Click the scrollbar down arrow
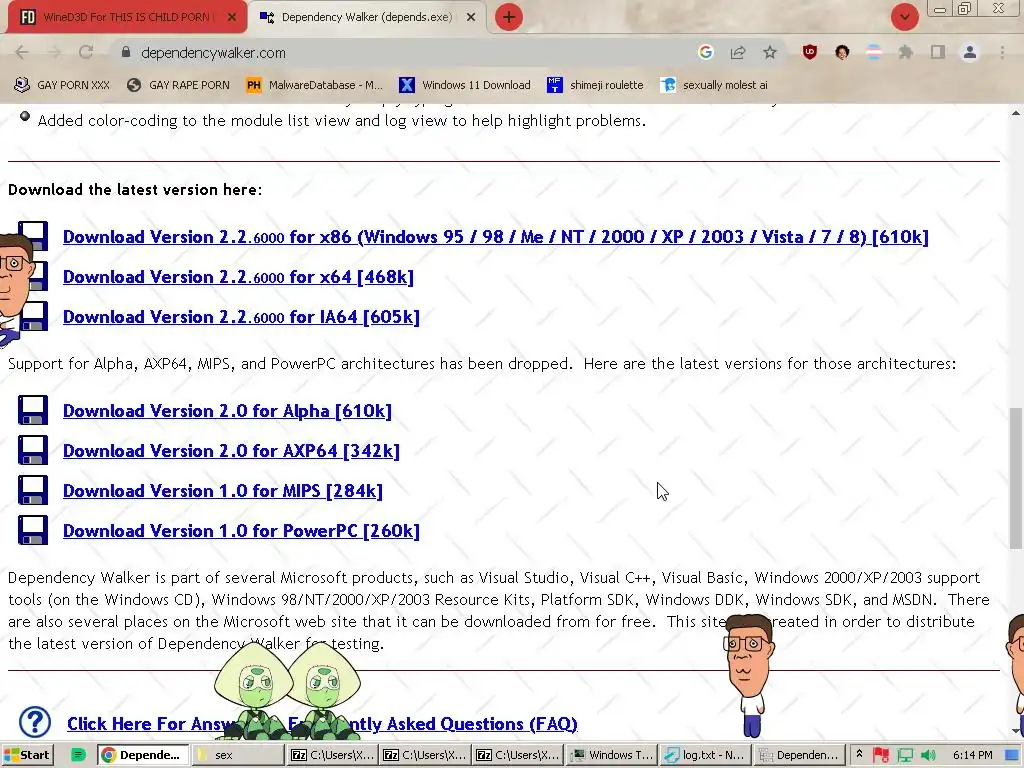 click(x=1015, y=731)
